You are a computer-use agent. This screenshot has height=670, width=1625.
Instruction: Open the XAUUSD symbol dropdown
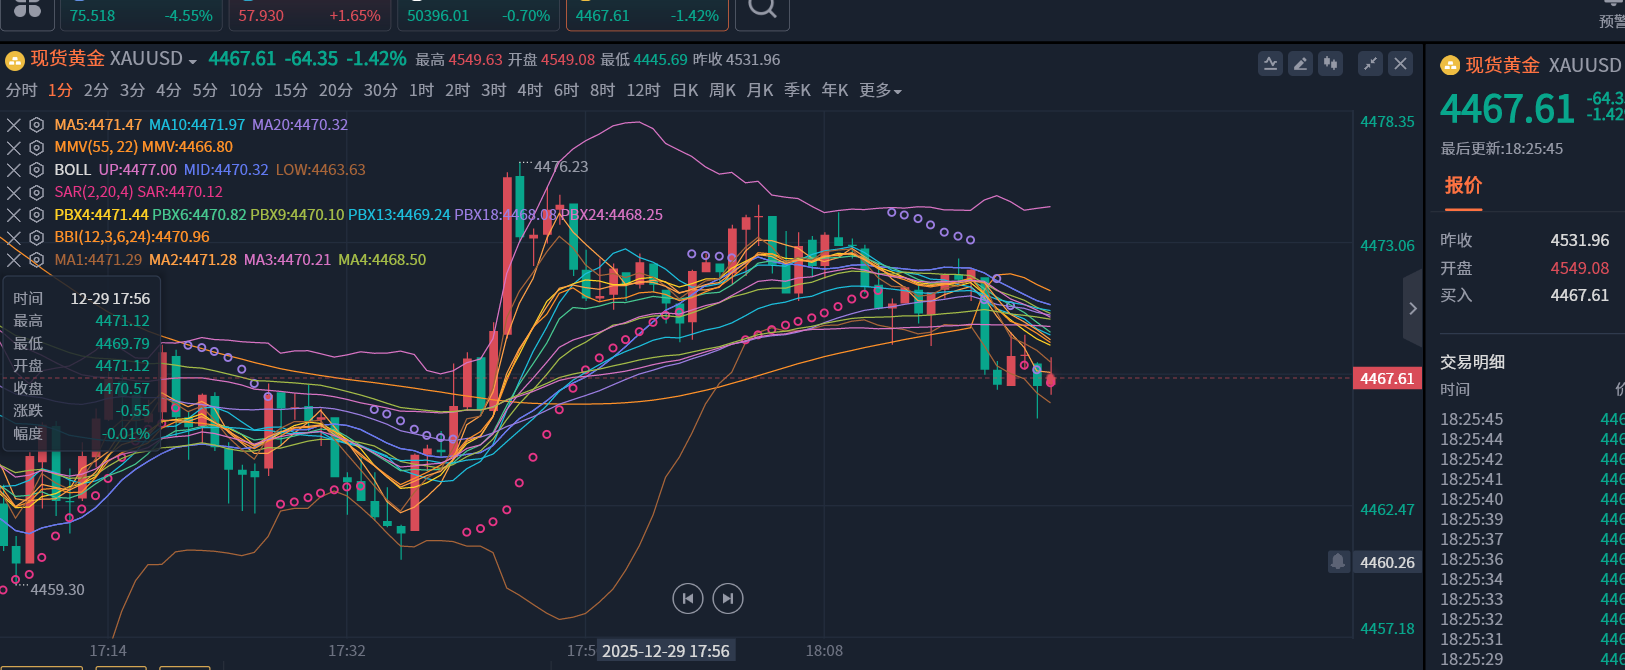[192, 61]
